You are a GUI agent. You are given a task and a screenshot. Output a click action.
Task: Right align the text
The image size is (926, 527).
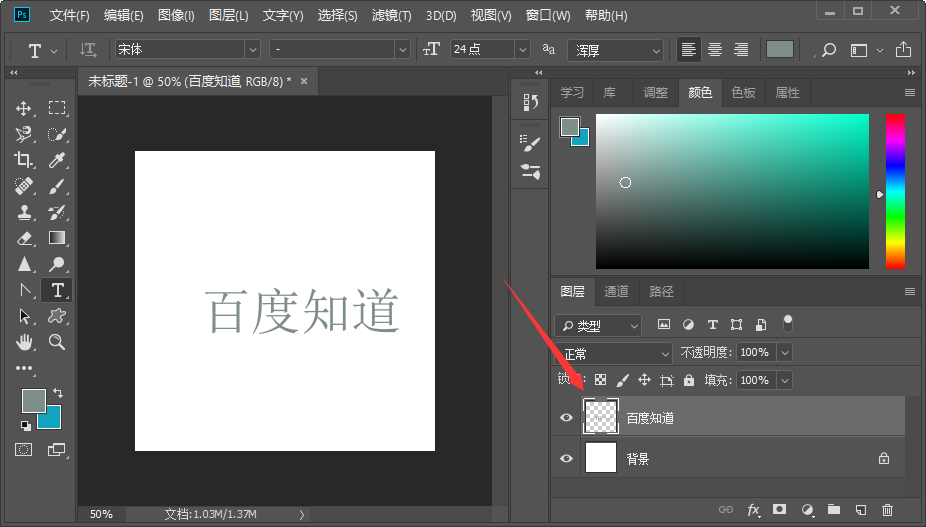[x=741, y=50]
